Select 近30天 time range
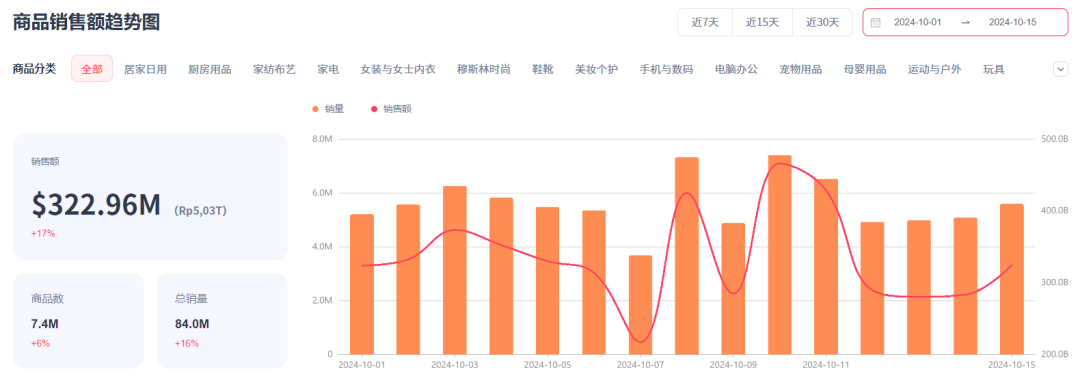Image resolution: width=1080 pixels, height=389 pixels. point(823,22)
